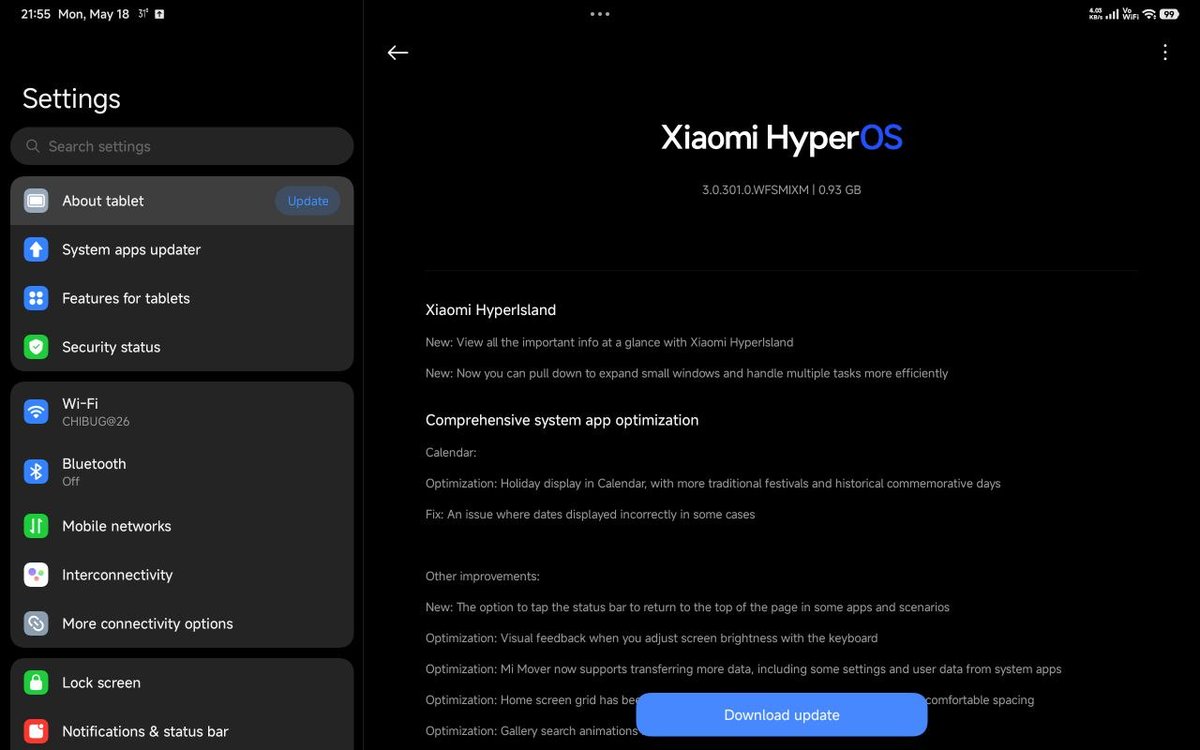The image size is (1200, 750).
Task: Tap the About tablet icon
Action: [36, 201]
